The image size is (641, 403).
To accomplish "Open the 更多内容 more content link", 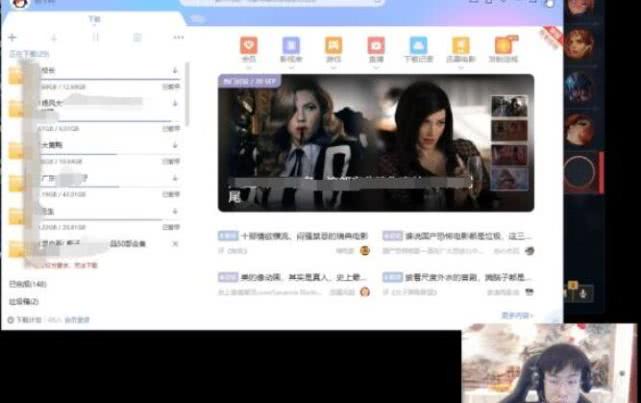I will click(517, 316).
